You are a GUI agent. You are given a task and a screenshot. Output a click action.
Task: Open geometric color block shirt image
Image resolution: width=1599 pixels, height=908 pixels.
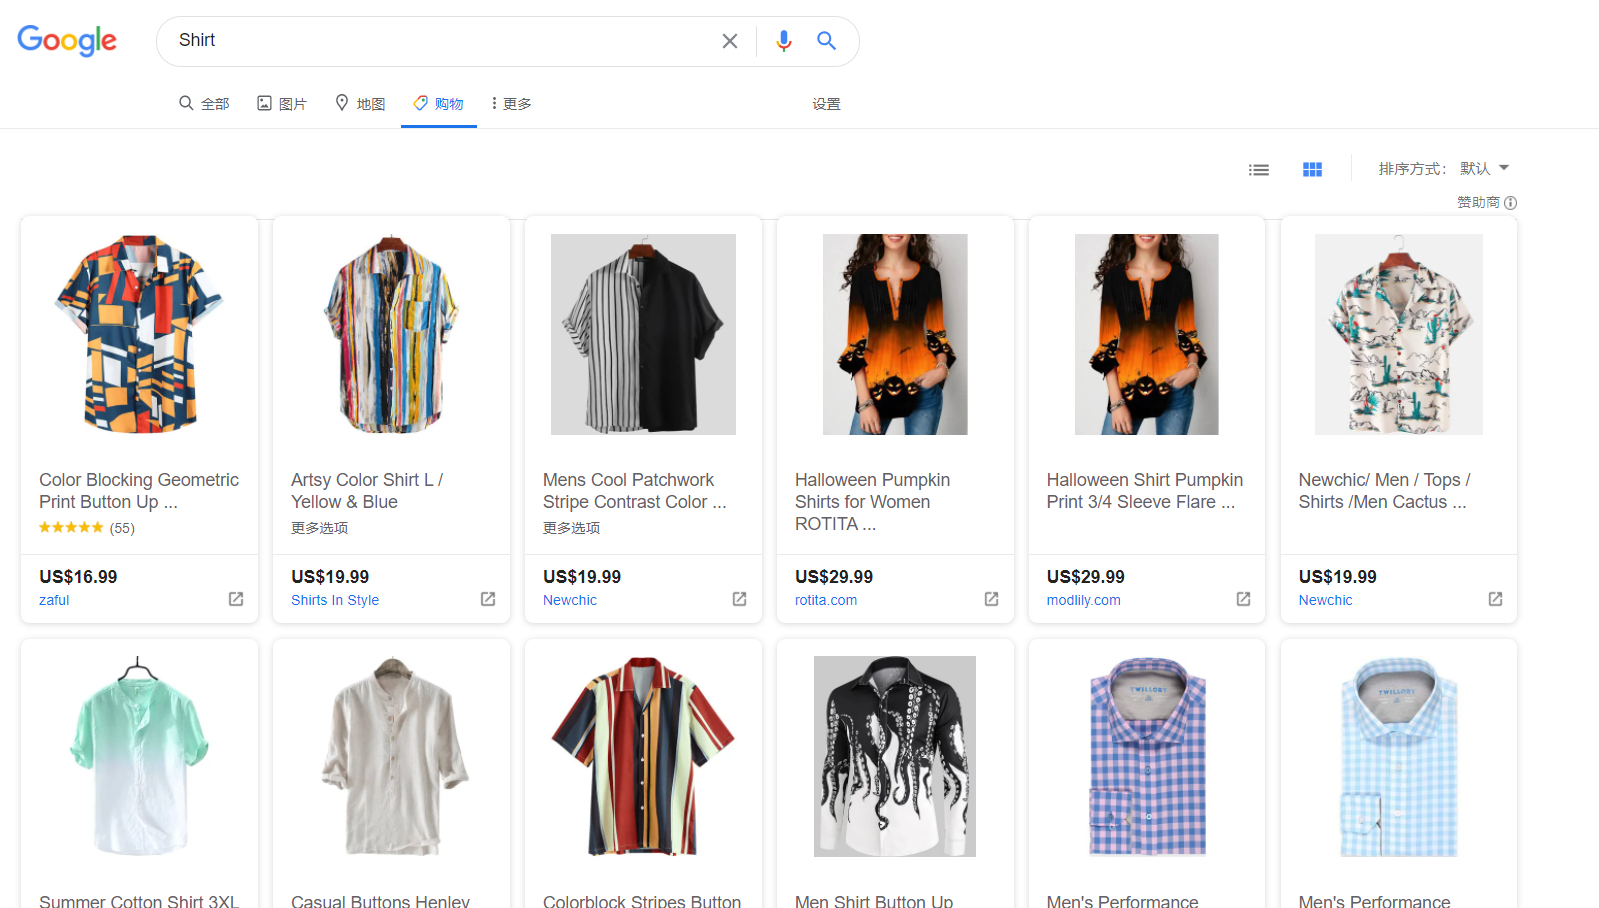(139, 334)
